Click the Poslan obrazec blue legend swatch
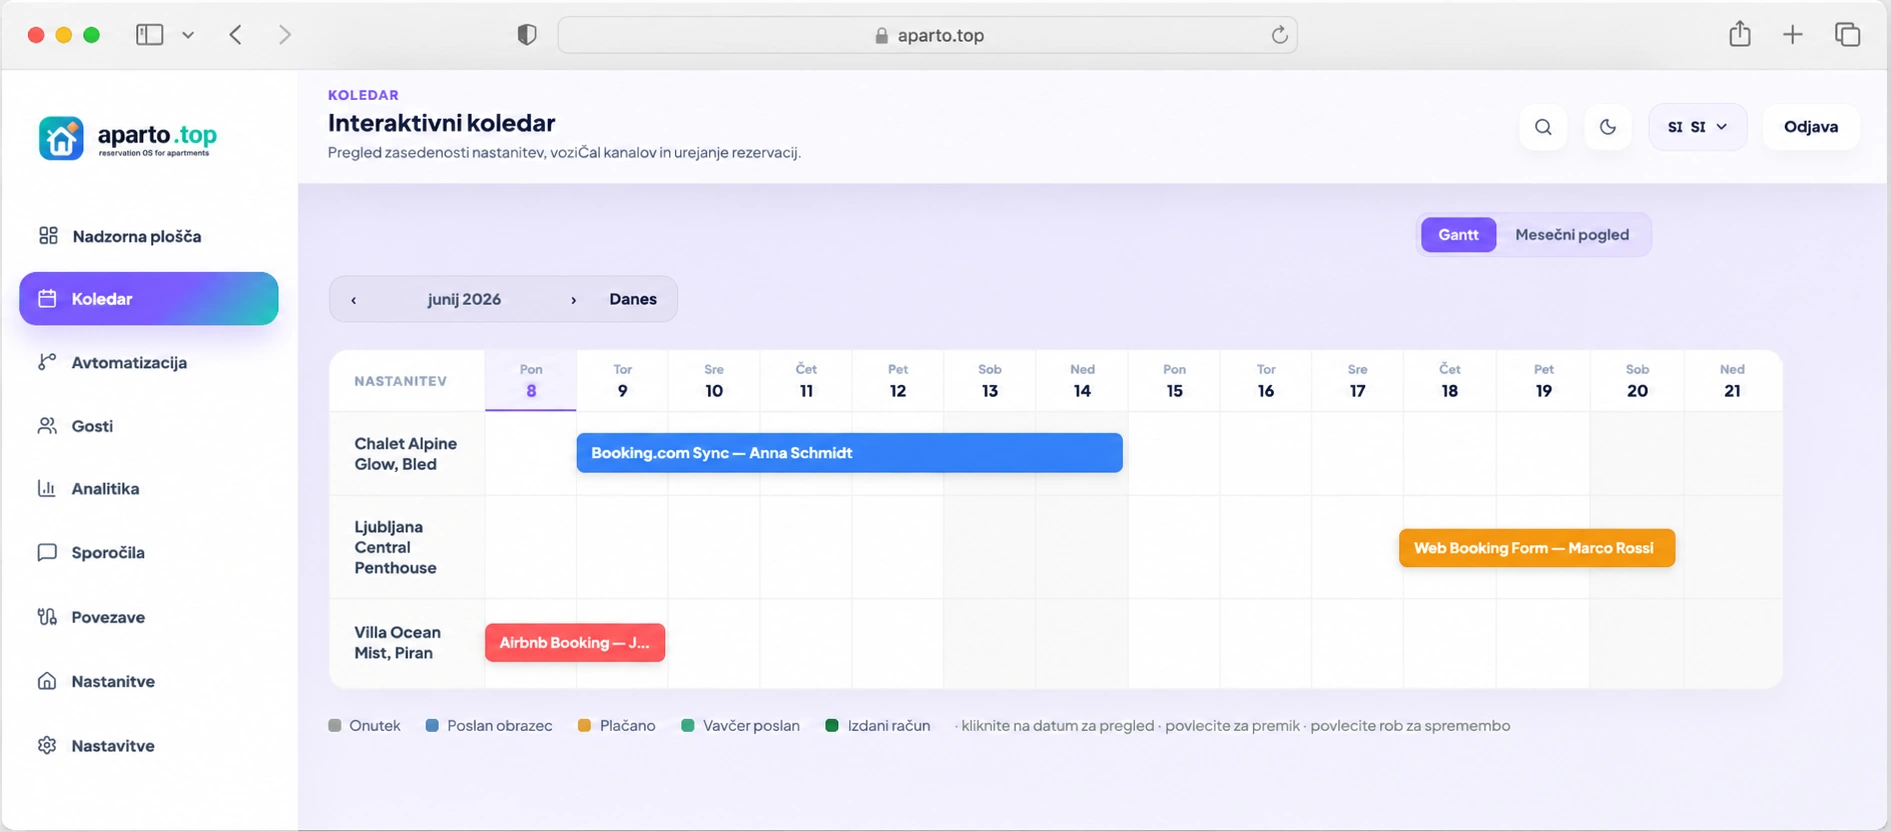The height and width of the screenshot is (832, 1891). point(432,725)
